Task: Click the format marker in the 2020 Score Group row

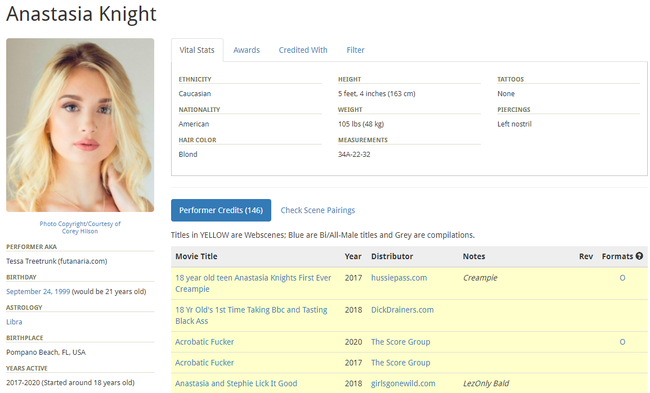Action: (622, 342)
